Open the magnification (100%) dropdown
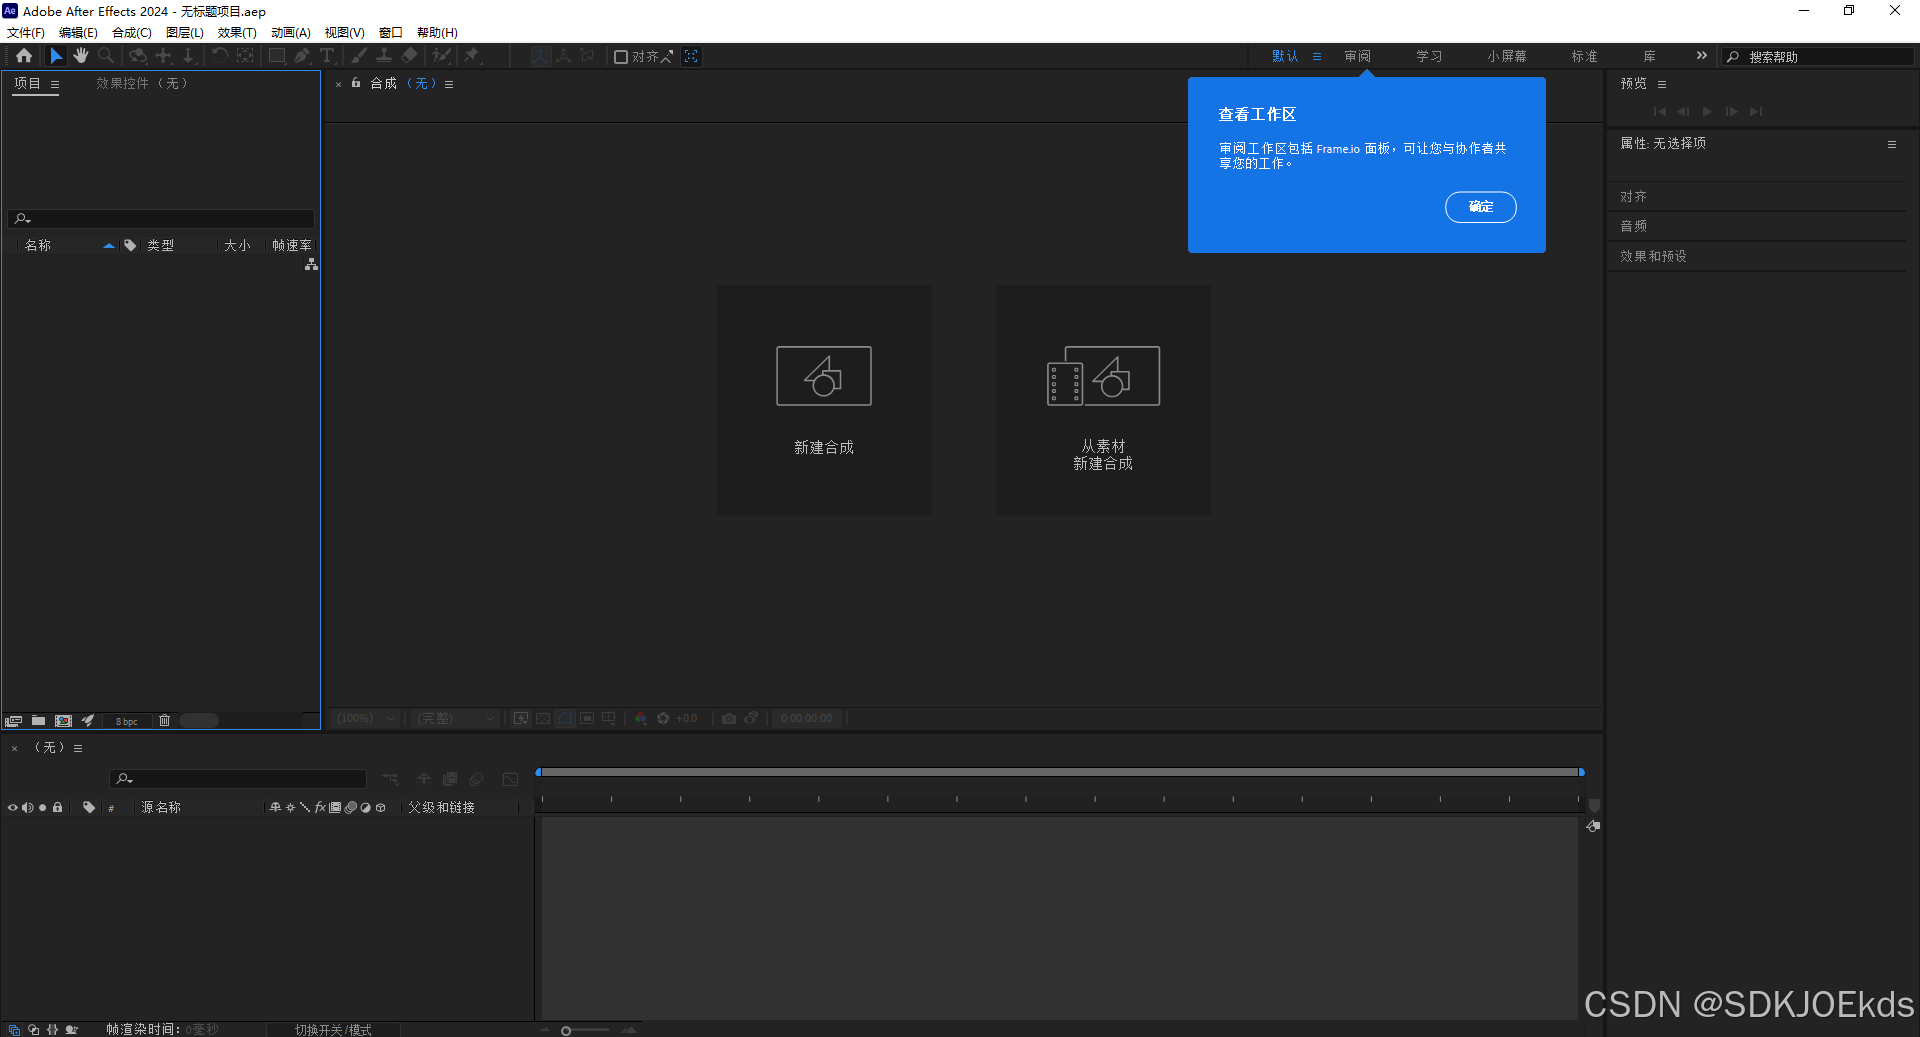1920x1037 pixels. coord(366,718)
